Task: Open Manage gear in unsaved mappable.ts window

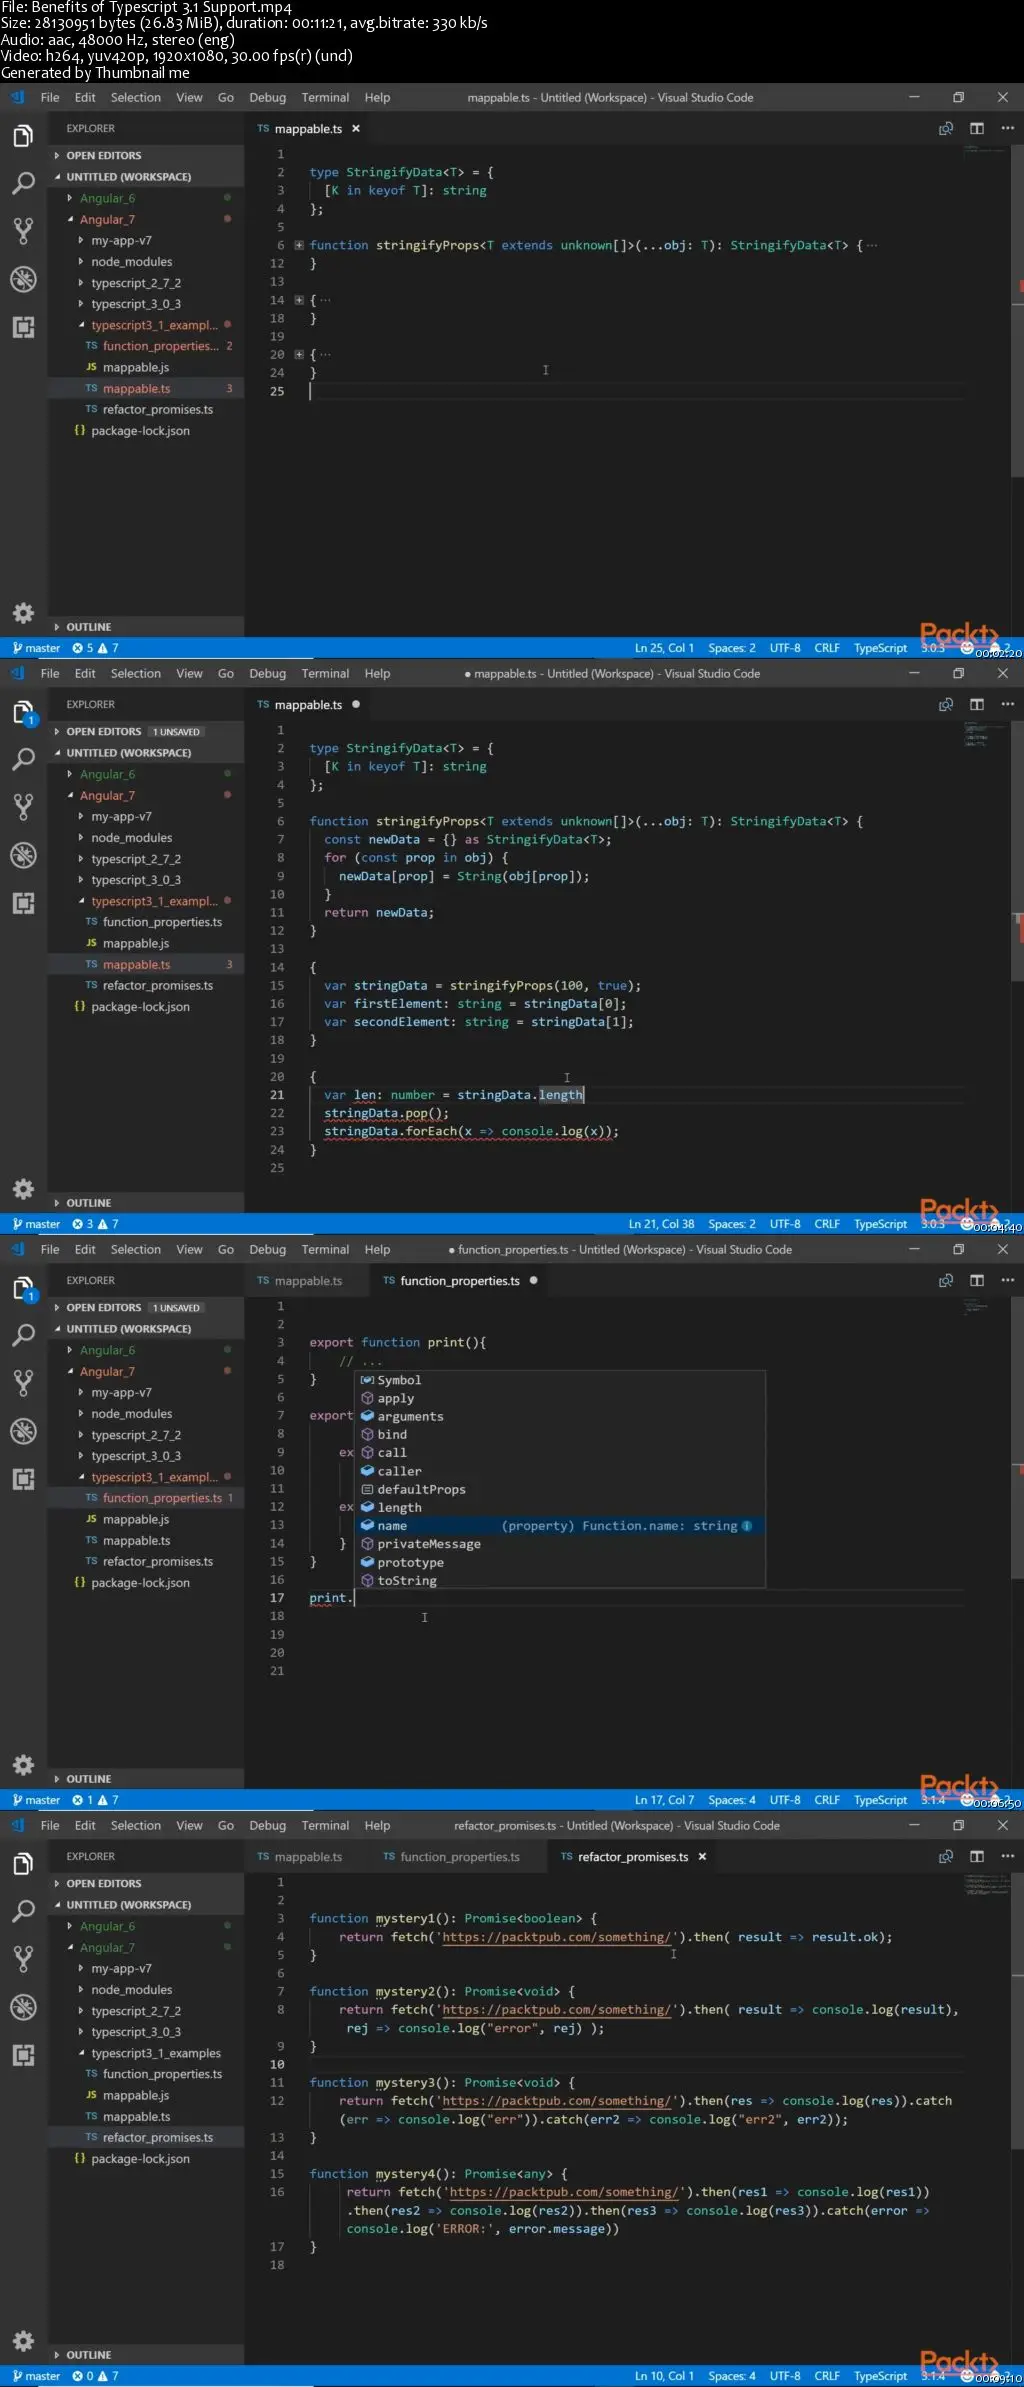Action: tap(23, 1189)
